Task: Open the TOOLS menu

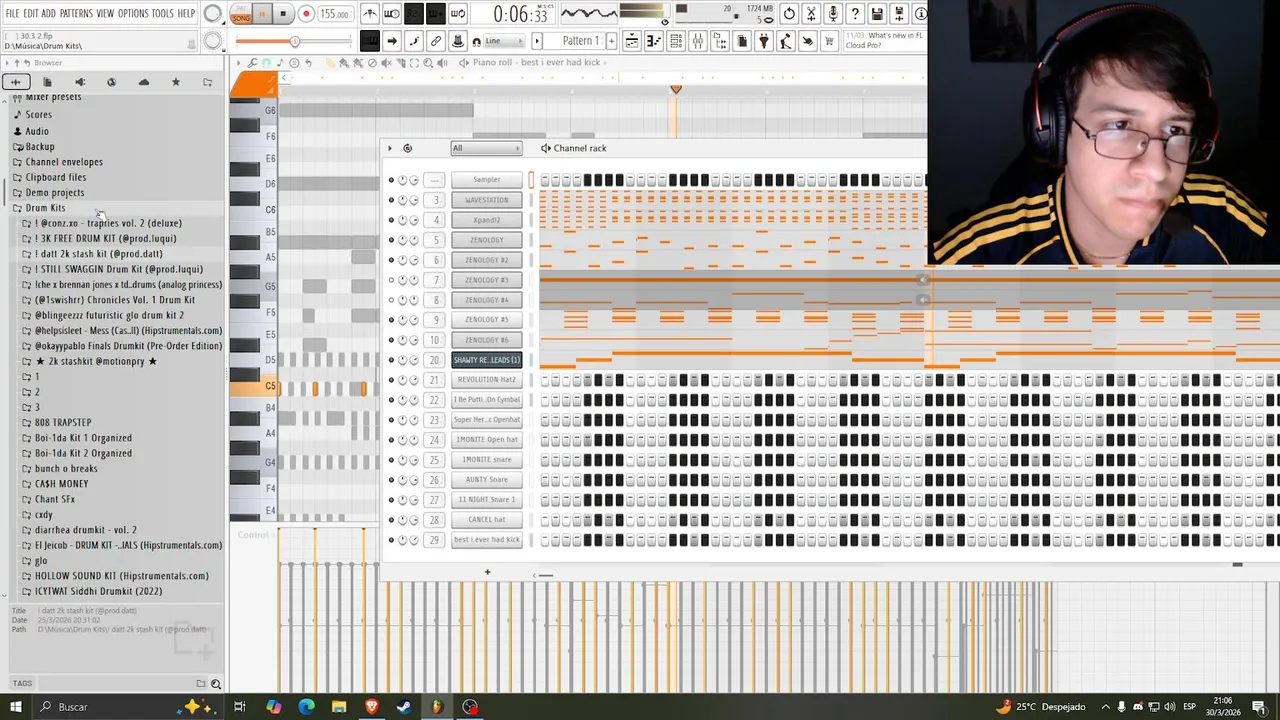Action: point(163,14)
